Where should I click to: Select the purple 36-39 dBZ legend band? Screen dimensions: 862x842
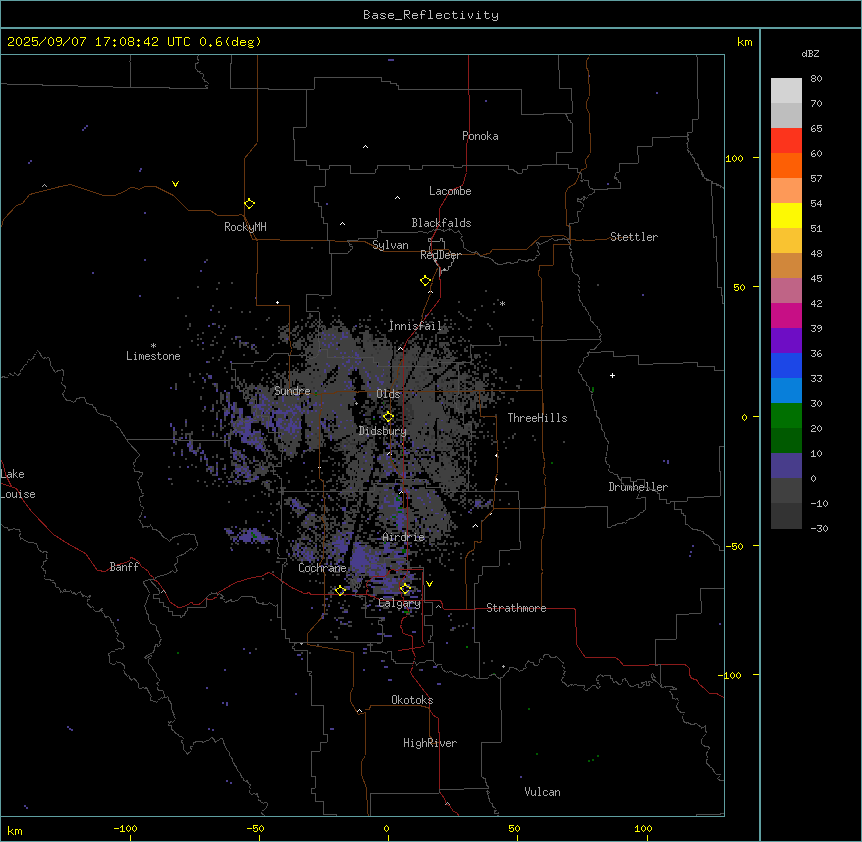coord(786,340)
